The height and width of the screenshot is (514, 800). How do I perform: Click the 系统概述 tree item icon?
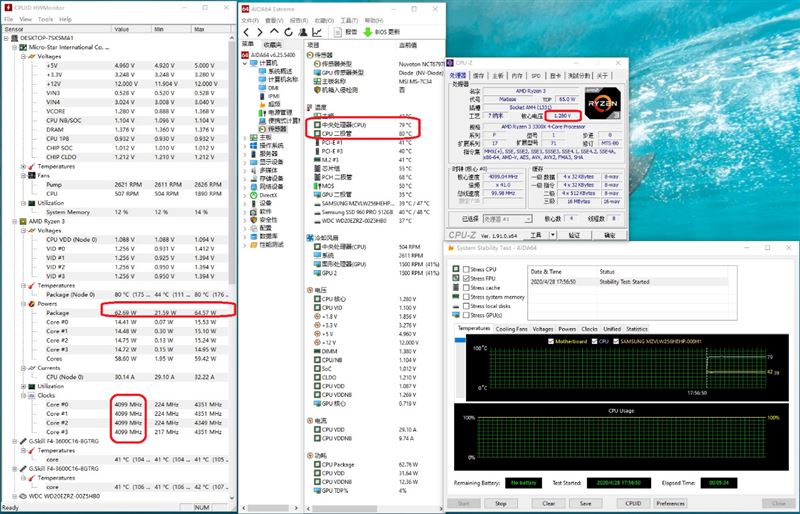click(x=263, y=71)
